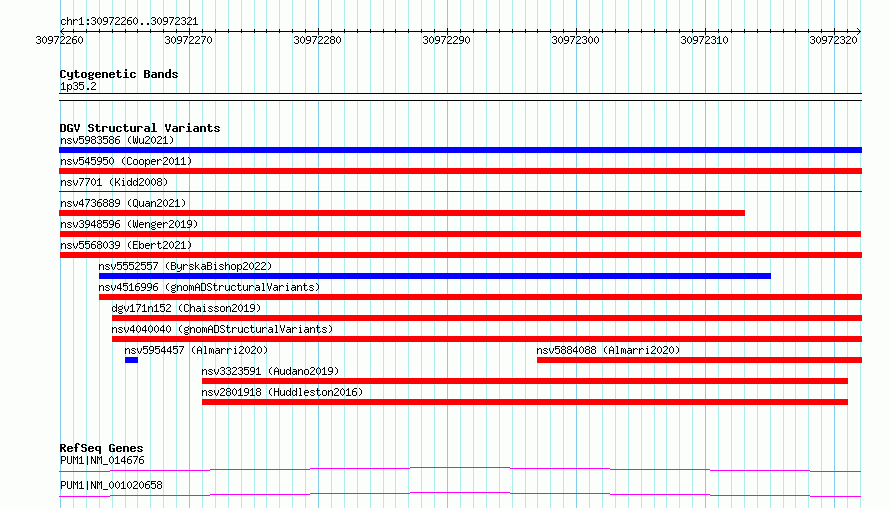The height and width of the screenshot is (508, 890).
Task: Select red bar under nsv5884088 (Almarri2020)
Action: [x=699, y=360]
